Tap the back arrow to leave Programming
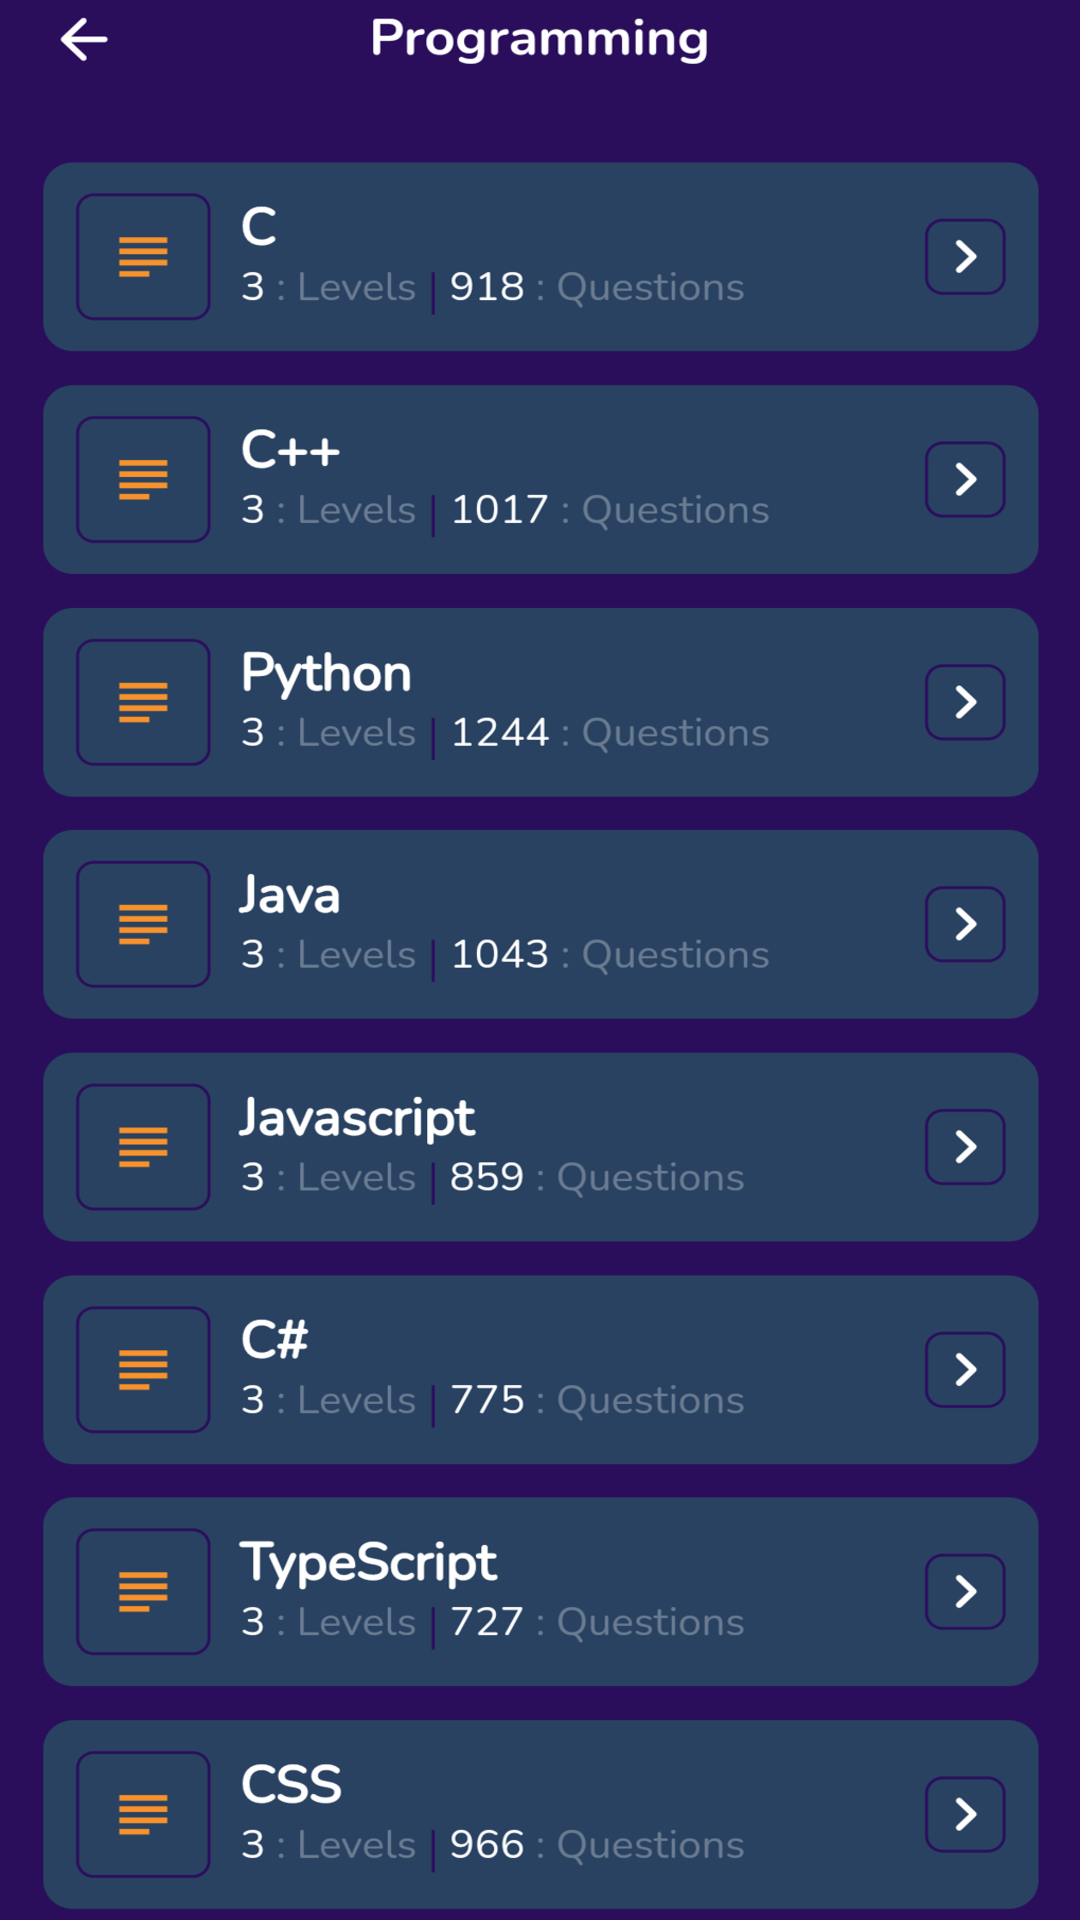The image size is (1080, 1920). pos(84,38)
